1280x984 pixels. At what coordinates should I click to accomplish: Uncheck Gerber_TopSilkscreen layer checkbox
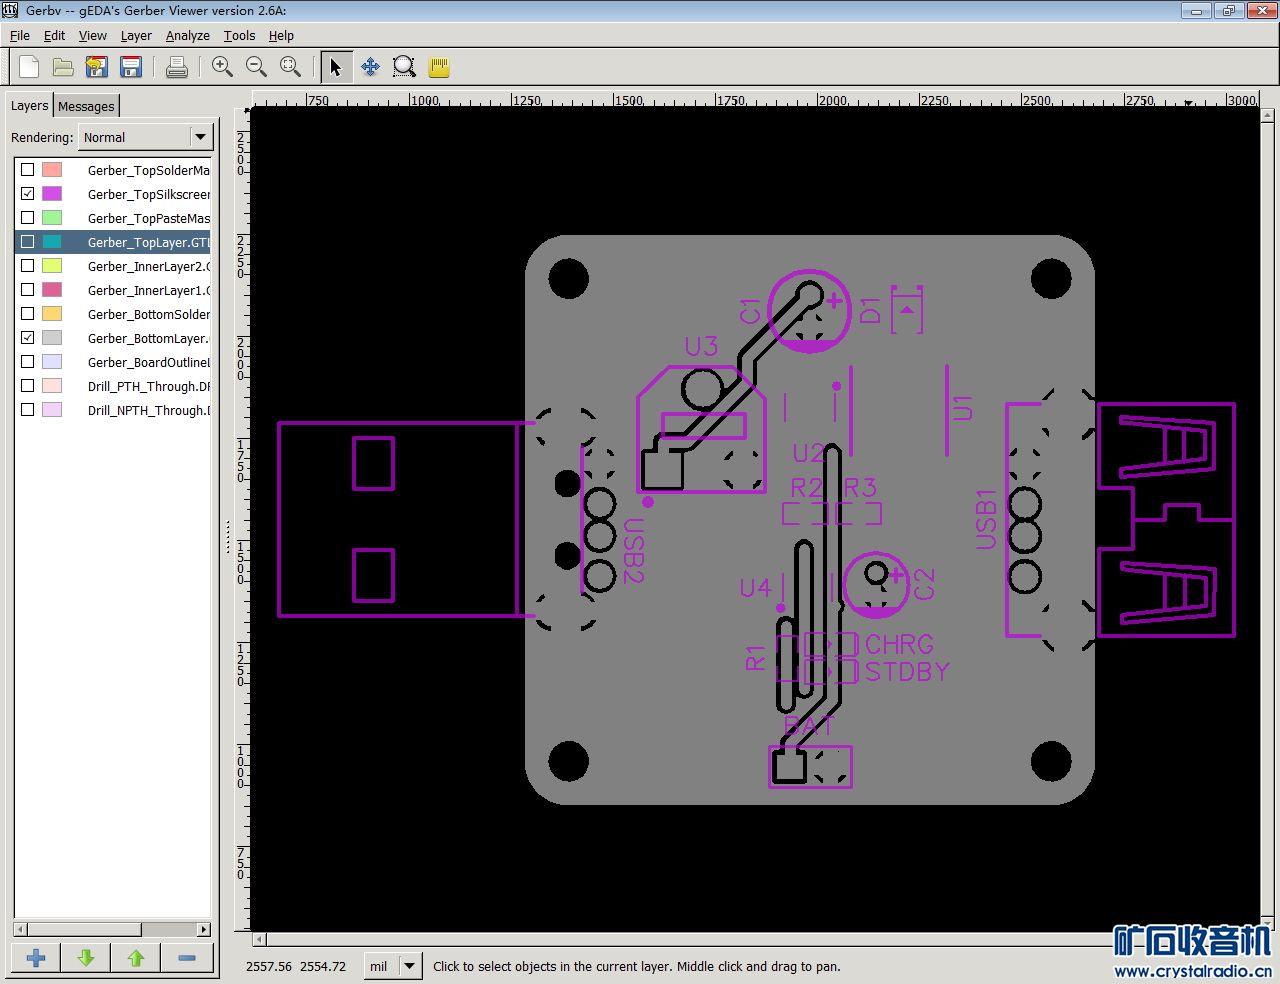tap(28, 194)
